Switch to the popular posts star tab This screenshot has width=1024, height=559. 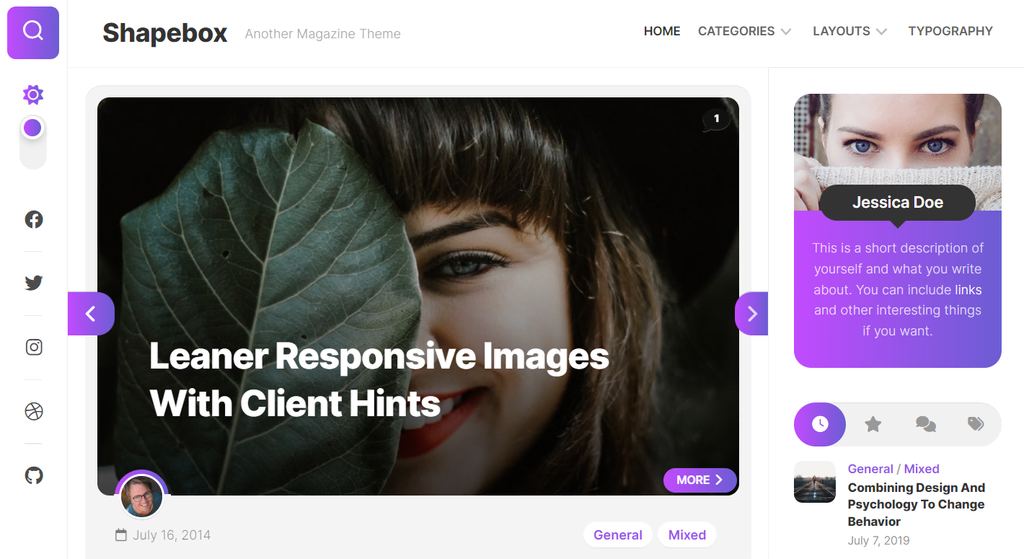(873, 424)
